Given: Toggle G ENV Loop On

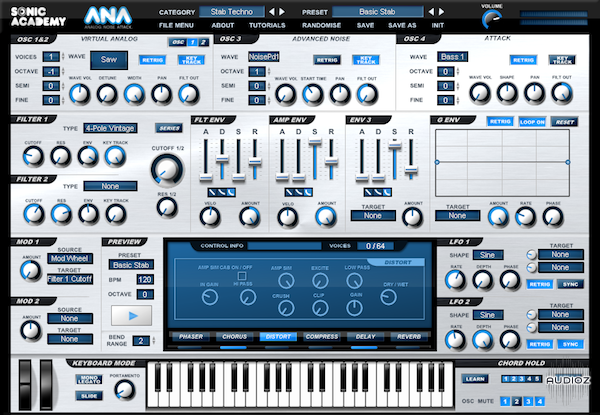Looking at the screenshot, I should [x=532, y=122].
